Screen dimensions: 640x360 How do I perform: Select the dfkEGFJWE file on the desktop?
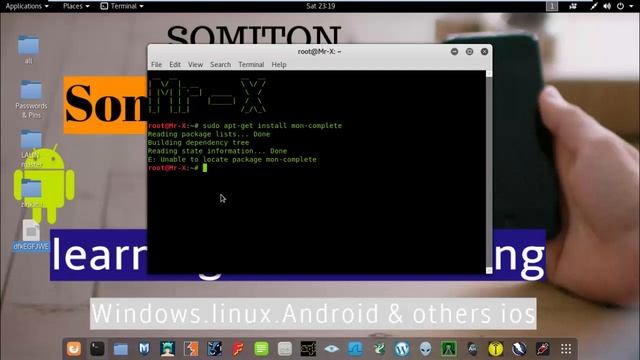31,236
